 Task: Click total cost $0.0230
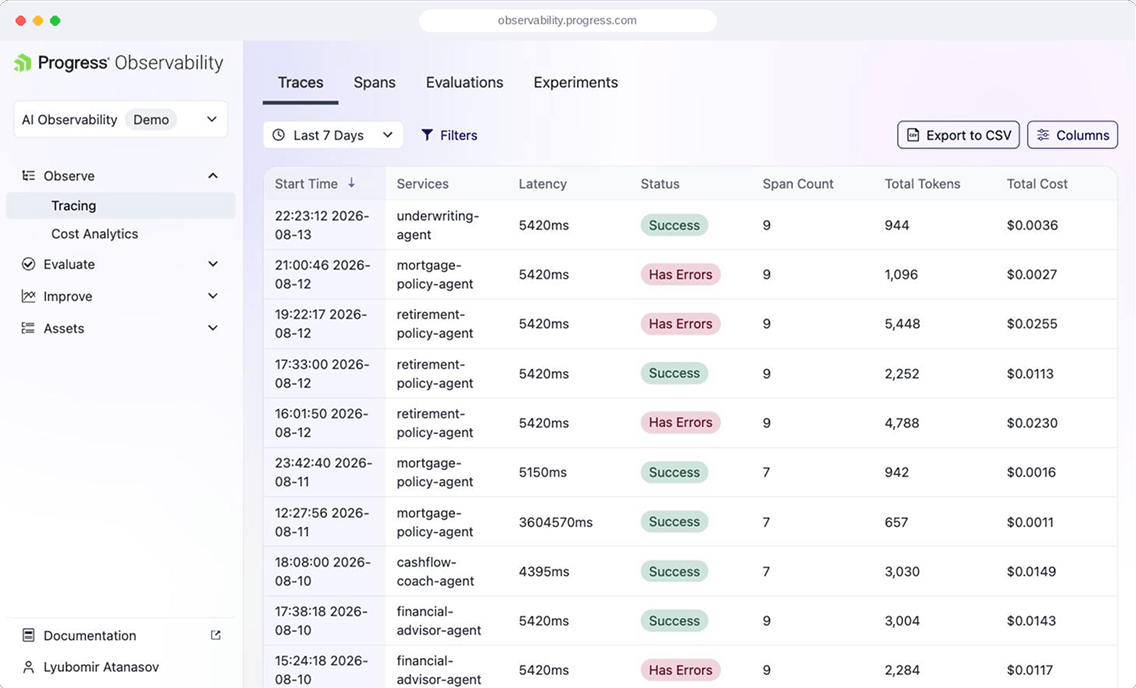[1032, 423]
